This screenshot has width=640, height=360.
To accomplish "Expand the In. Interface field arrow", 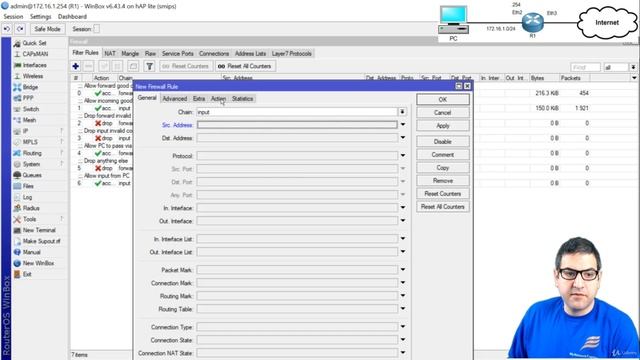I will tap(403, 208).
